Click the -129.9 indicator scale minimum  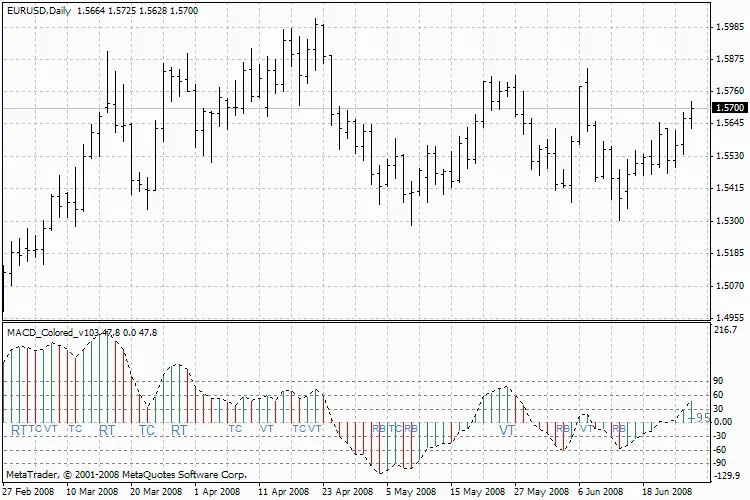click(727, 477)
